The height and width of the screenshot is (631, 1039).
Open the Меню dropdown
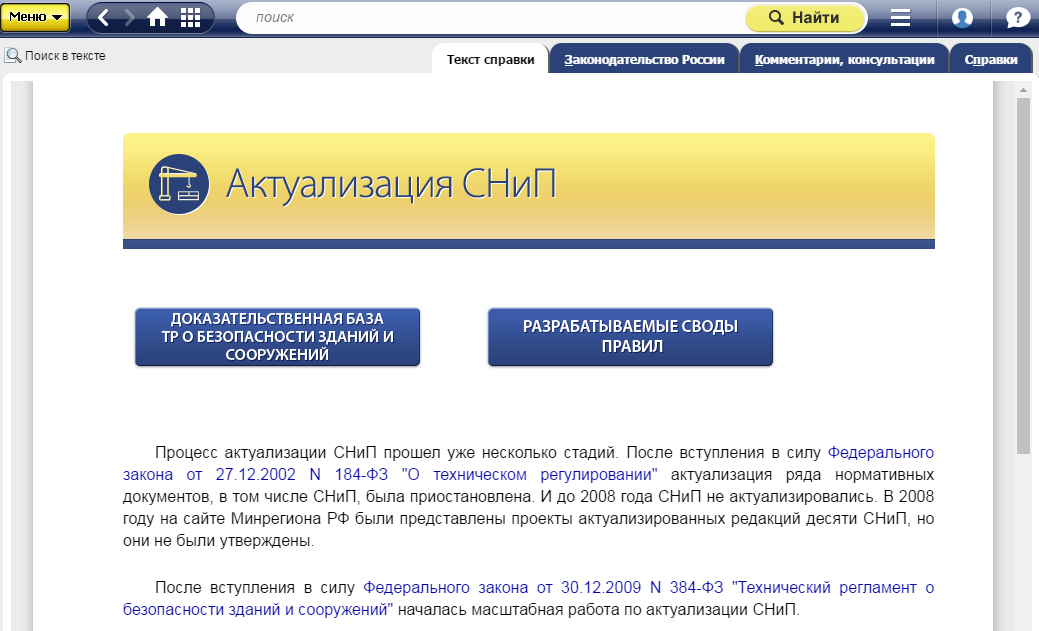click(35, 17)
